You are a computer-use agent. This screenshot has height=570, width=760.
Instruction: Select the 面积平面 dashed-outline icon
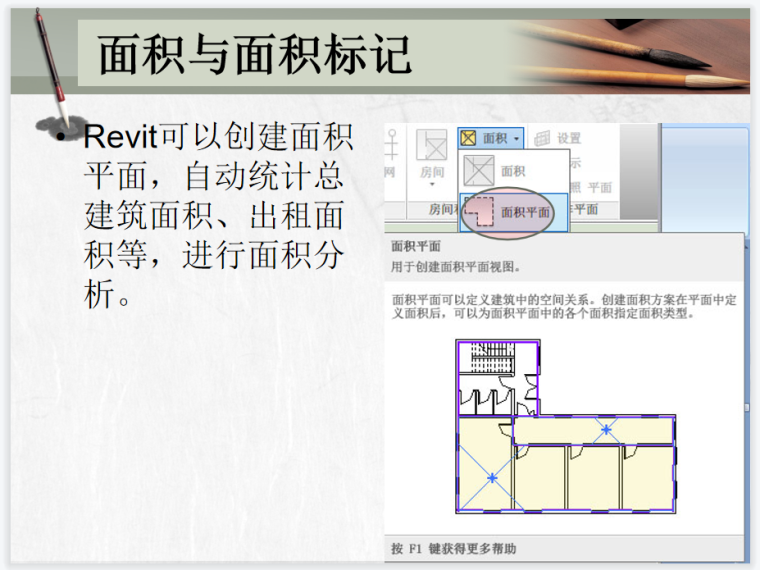point(480,212)
